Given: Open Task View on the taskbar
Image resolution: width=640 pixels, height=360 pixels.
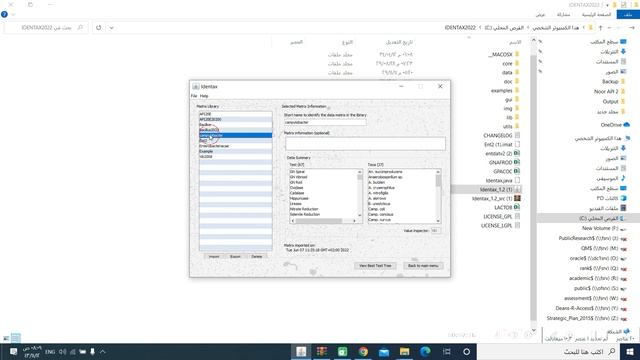Looking at the screenshot, I should pyautogui.click(x=447, y=351).
